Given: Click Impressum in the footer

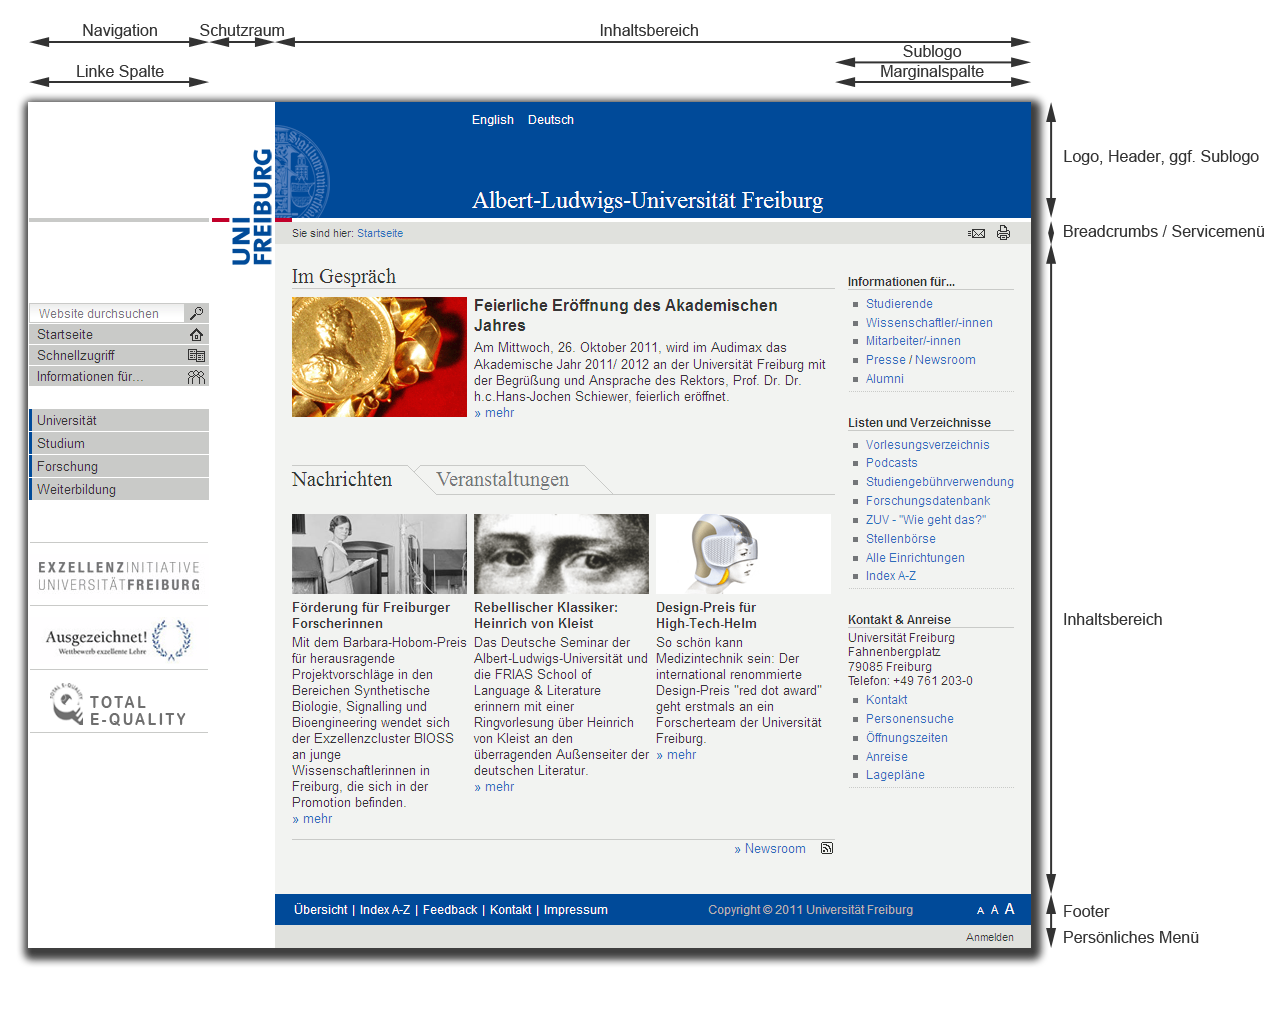Looking at the screenshot, I should (x=576, y=910).
